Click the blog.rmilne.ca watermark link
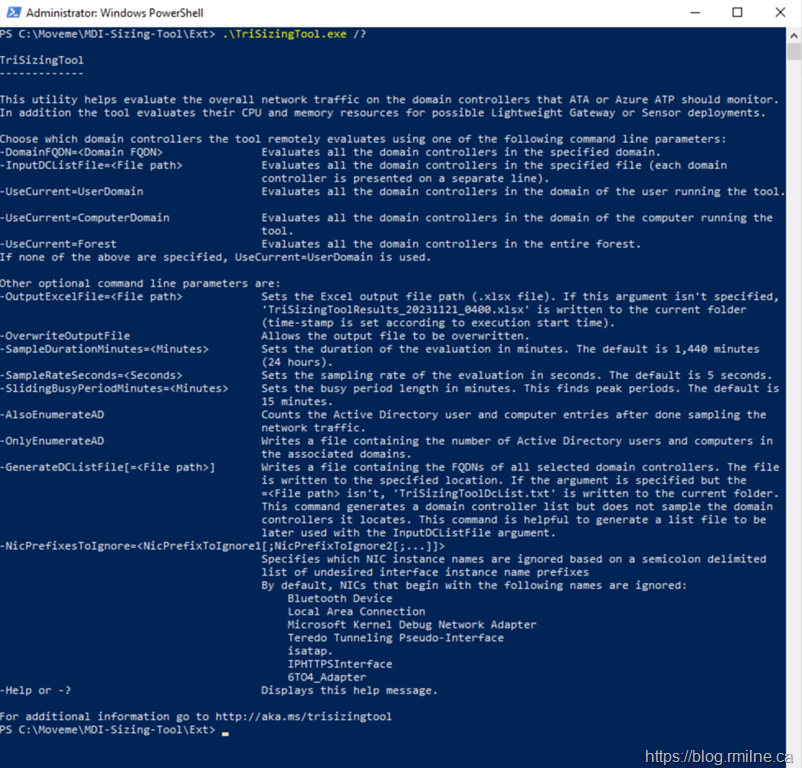This screenshot has height=768, width=802. 718,756
